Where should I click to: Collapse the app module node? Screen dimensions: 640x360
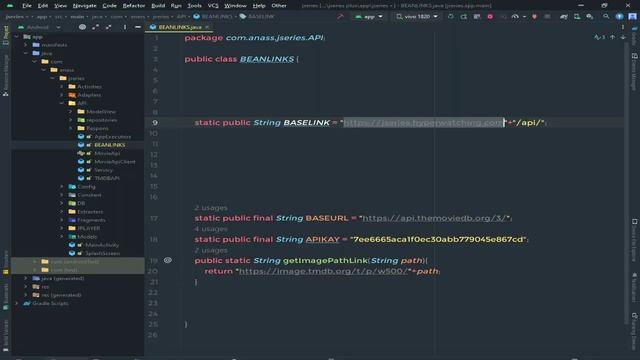[x=17, y=37]
